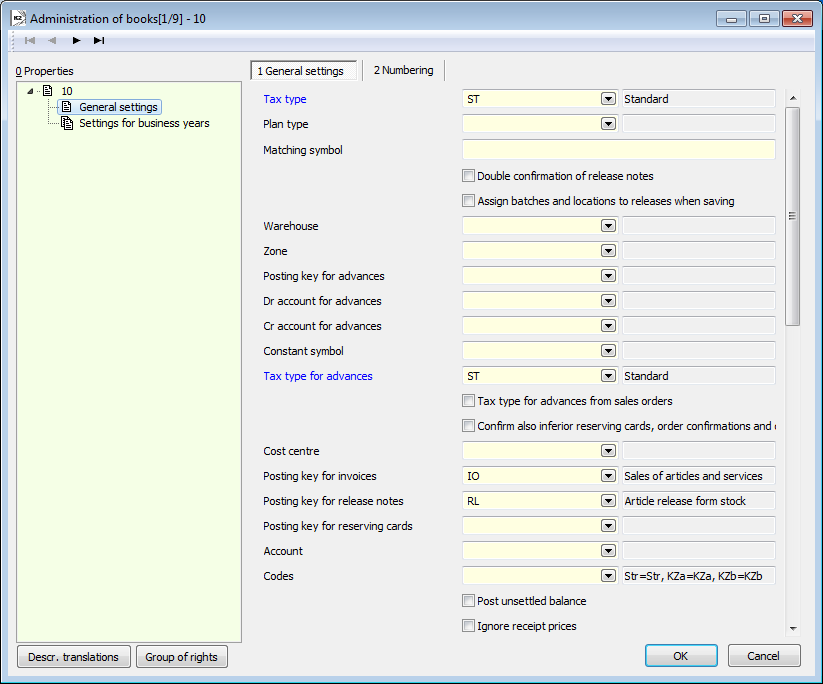The image size is (823, 684).
Task: Open the Tax type dropdown
Action: (x=607, y=99)
